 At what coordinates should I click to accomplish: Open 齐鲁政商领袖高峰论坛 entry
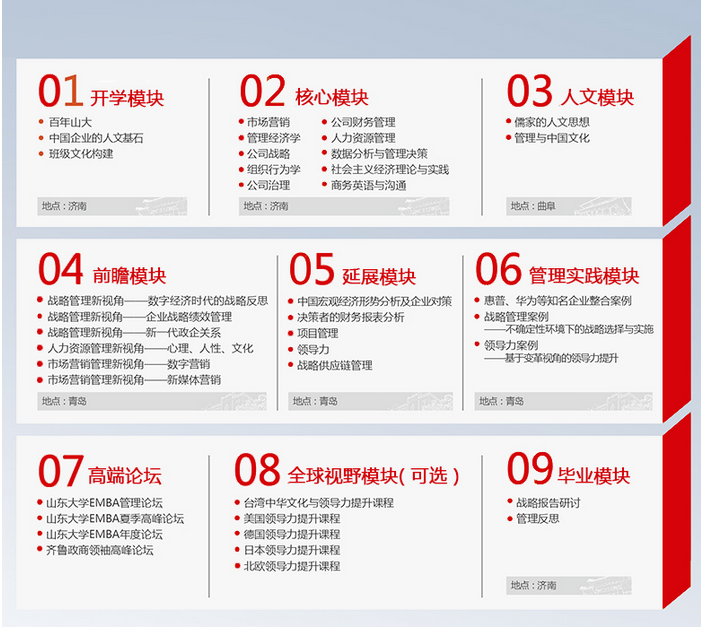point(100,550)
